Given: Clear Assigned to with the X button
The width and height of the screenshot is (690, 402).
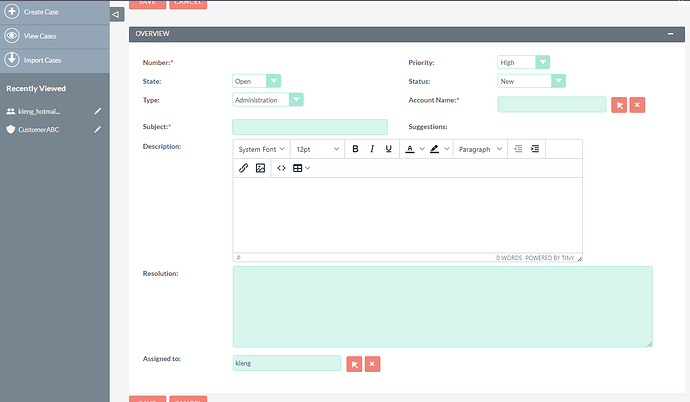Looking at the screenshot, I should [x=372, y=364].
